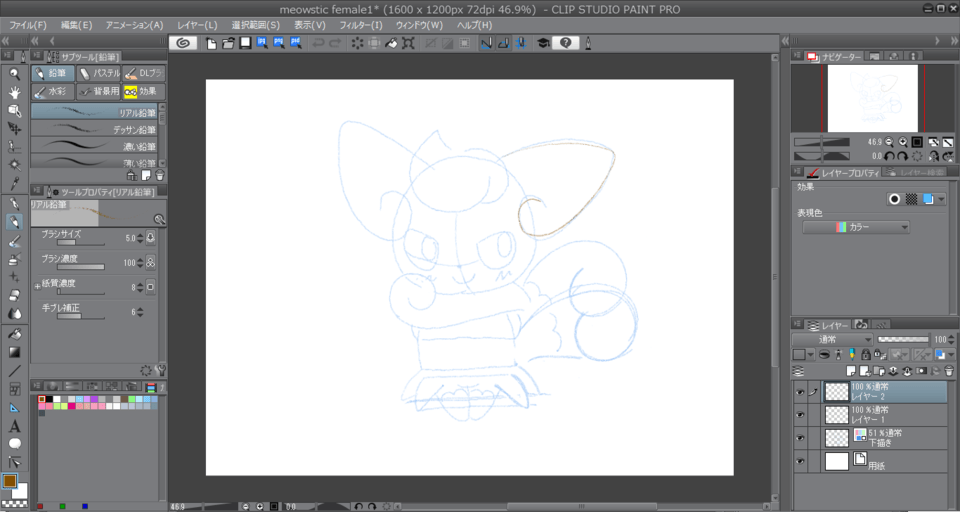The image size is (960, 512).
Task: Delete the selected layer
Action: pos(949,371)
